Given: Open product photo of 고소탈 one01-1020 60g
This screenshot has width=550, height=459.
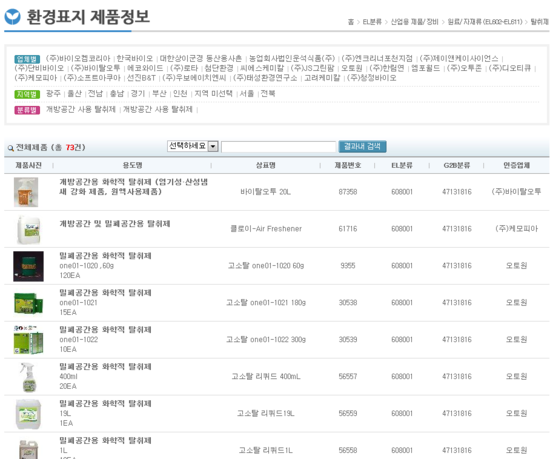Looking at the screenshot, I should [x=28, y=266].
